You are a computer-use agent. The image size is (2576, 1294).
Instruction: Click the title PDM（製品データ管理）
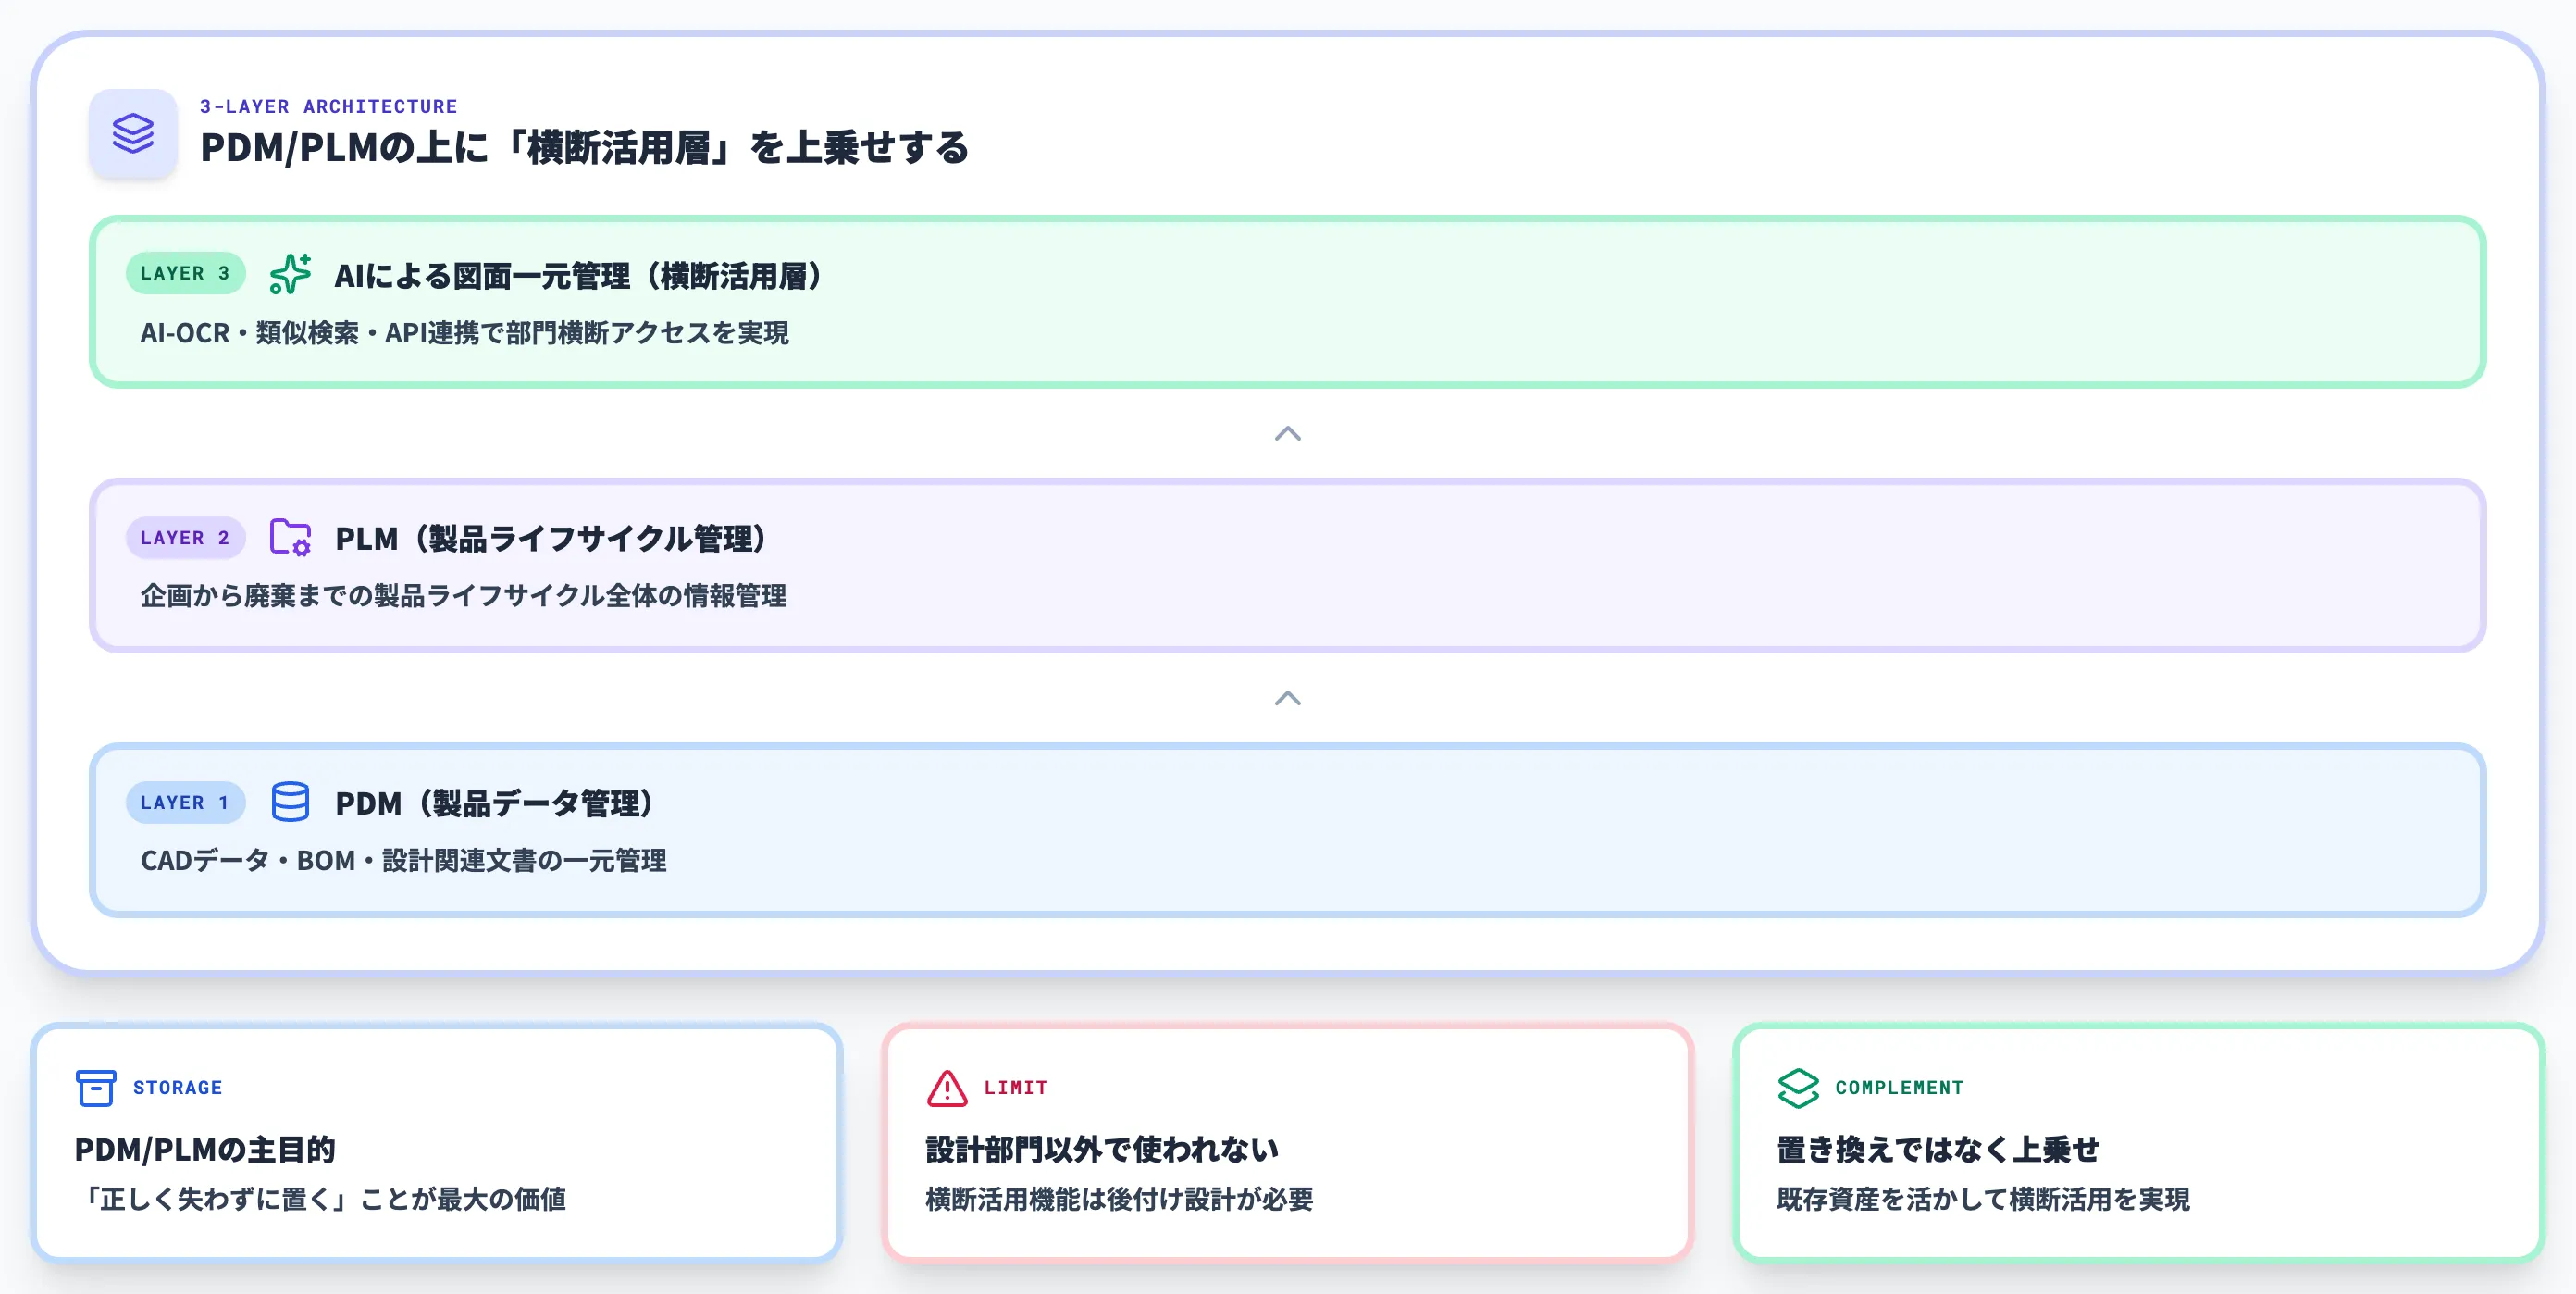pyautogui.click(x=494, y=803)
